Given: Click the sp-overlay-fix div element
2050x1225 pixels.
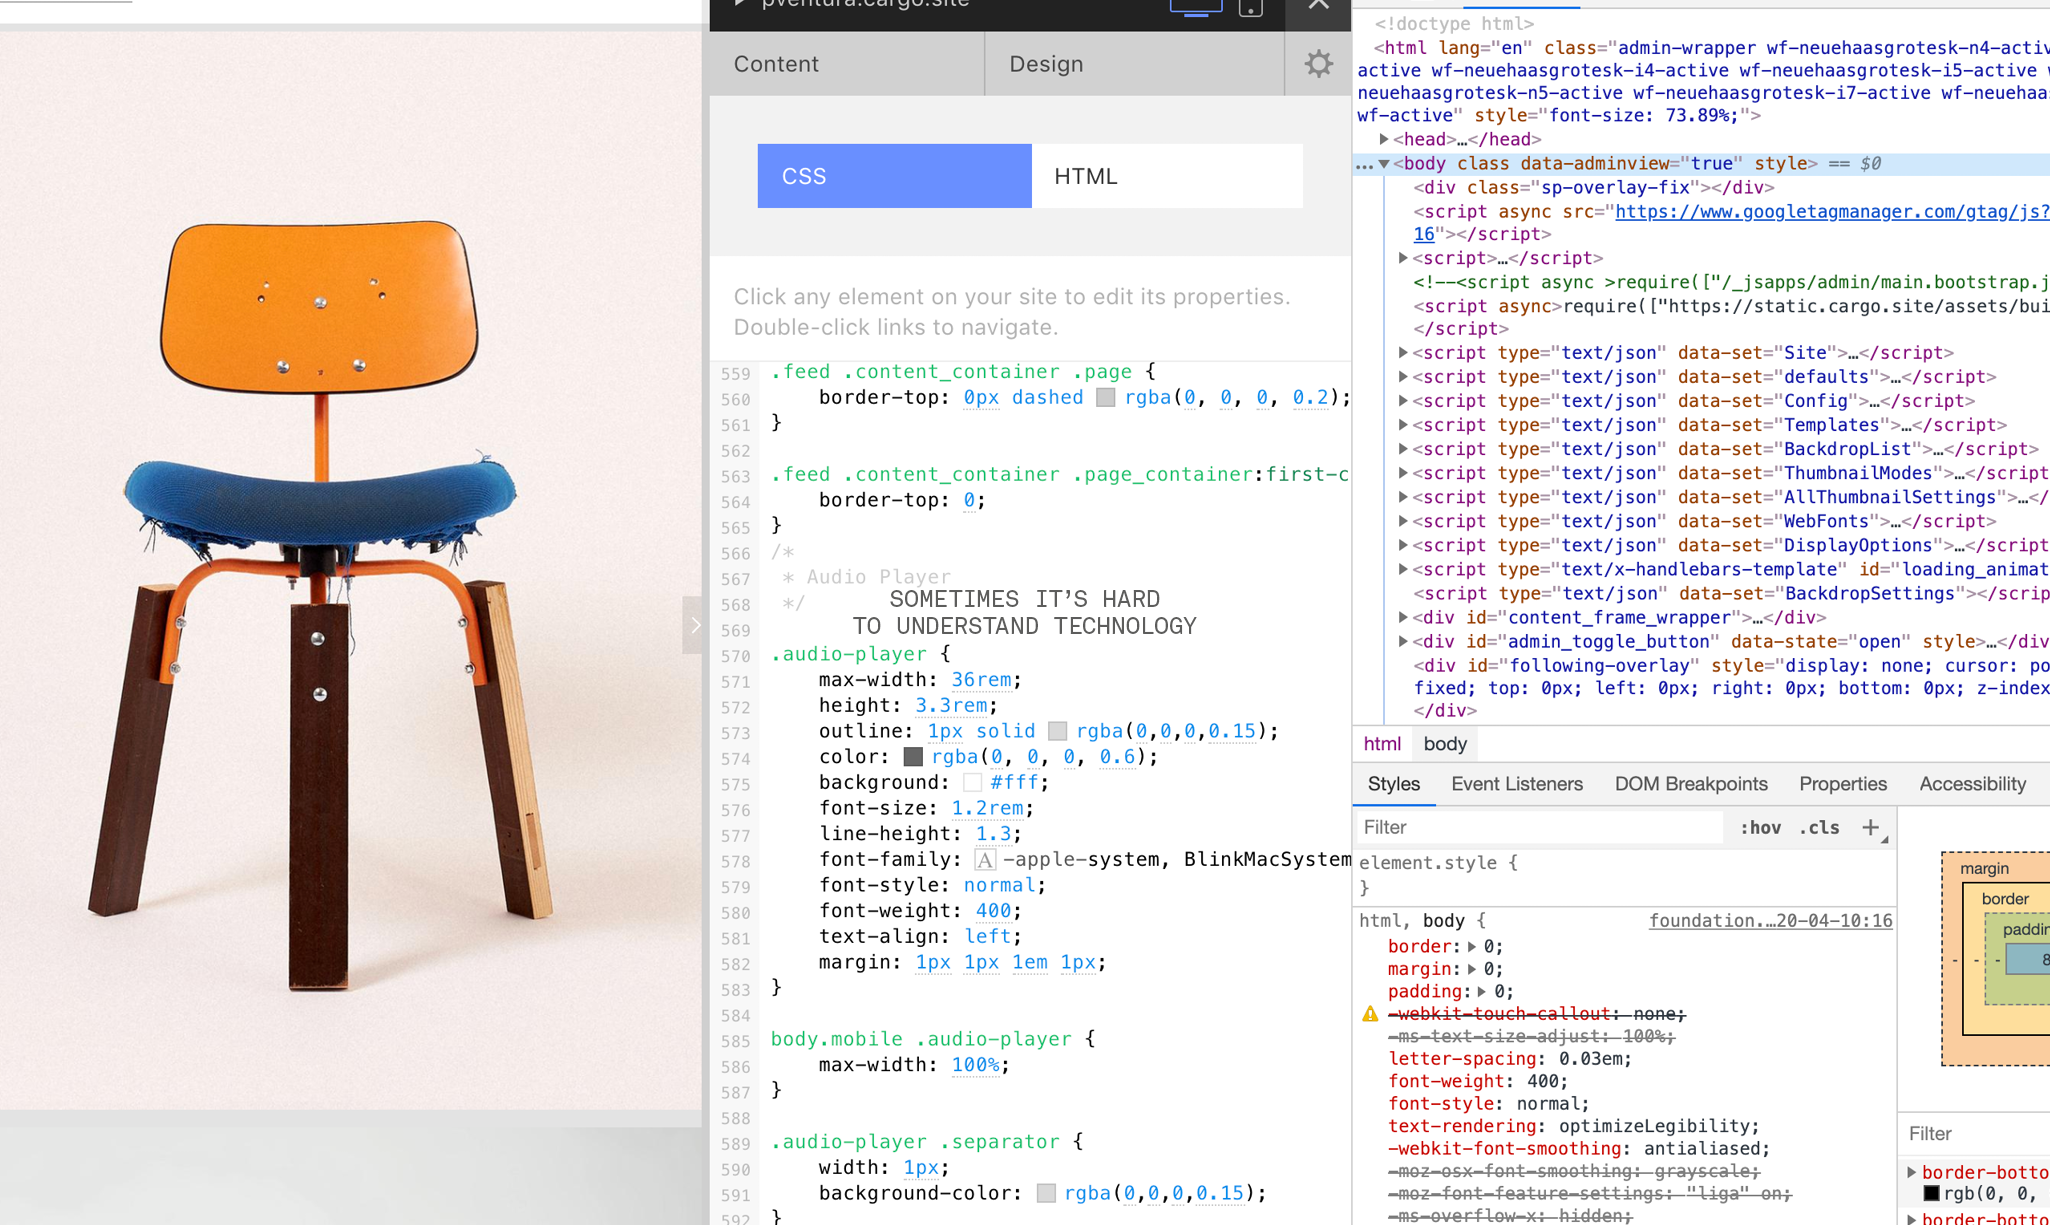Looking at the screenshot, I should coord(1594,187).
